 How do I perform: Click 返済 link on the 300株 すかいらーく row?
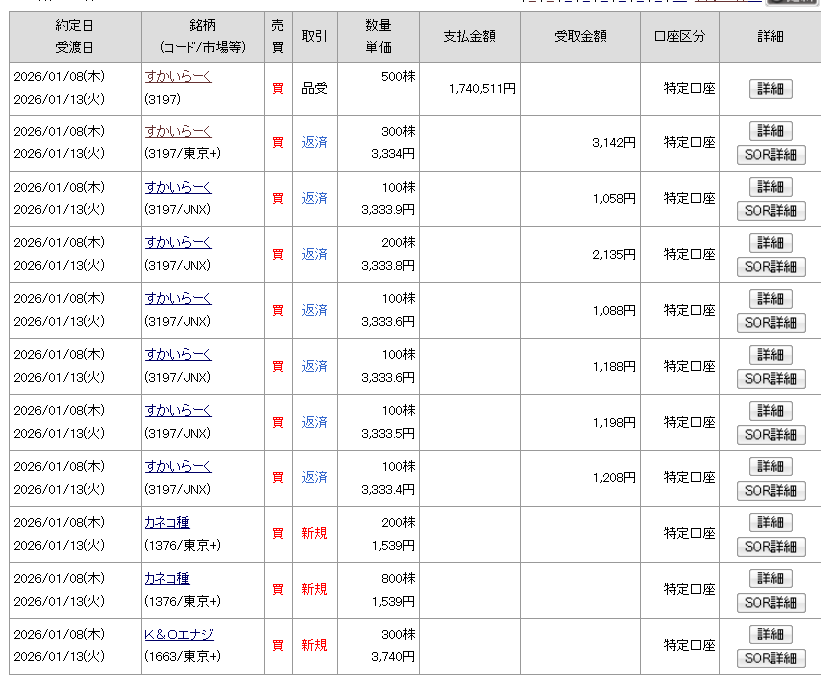point(315,143)
